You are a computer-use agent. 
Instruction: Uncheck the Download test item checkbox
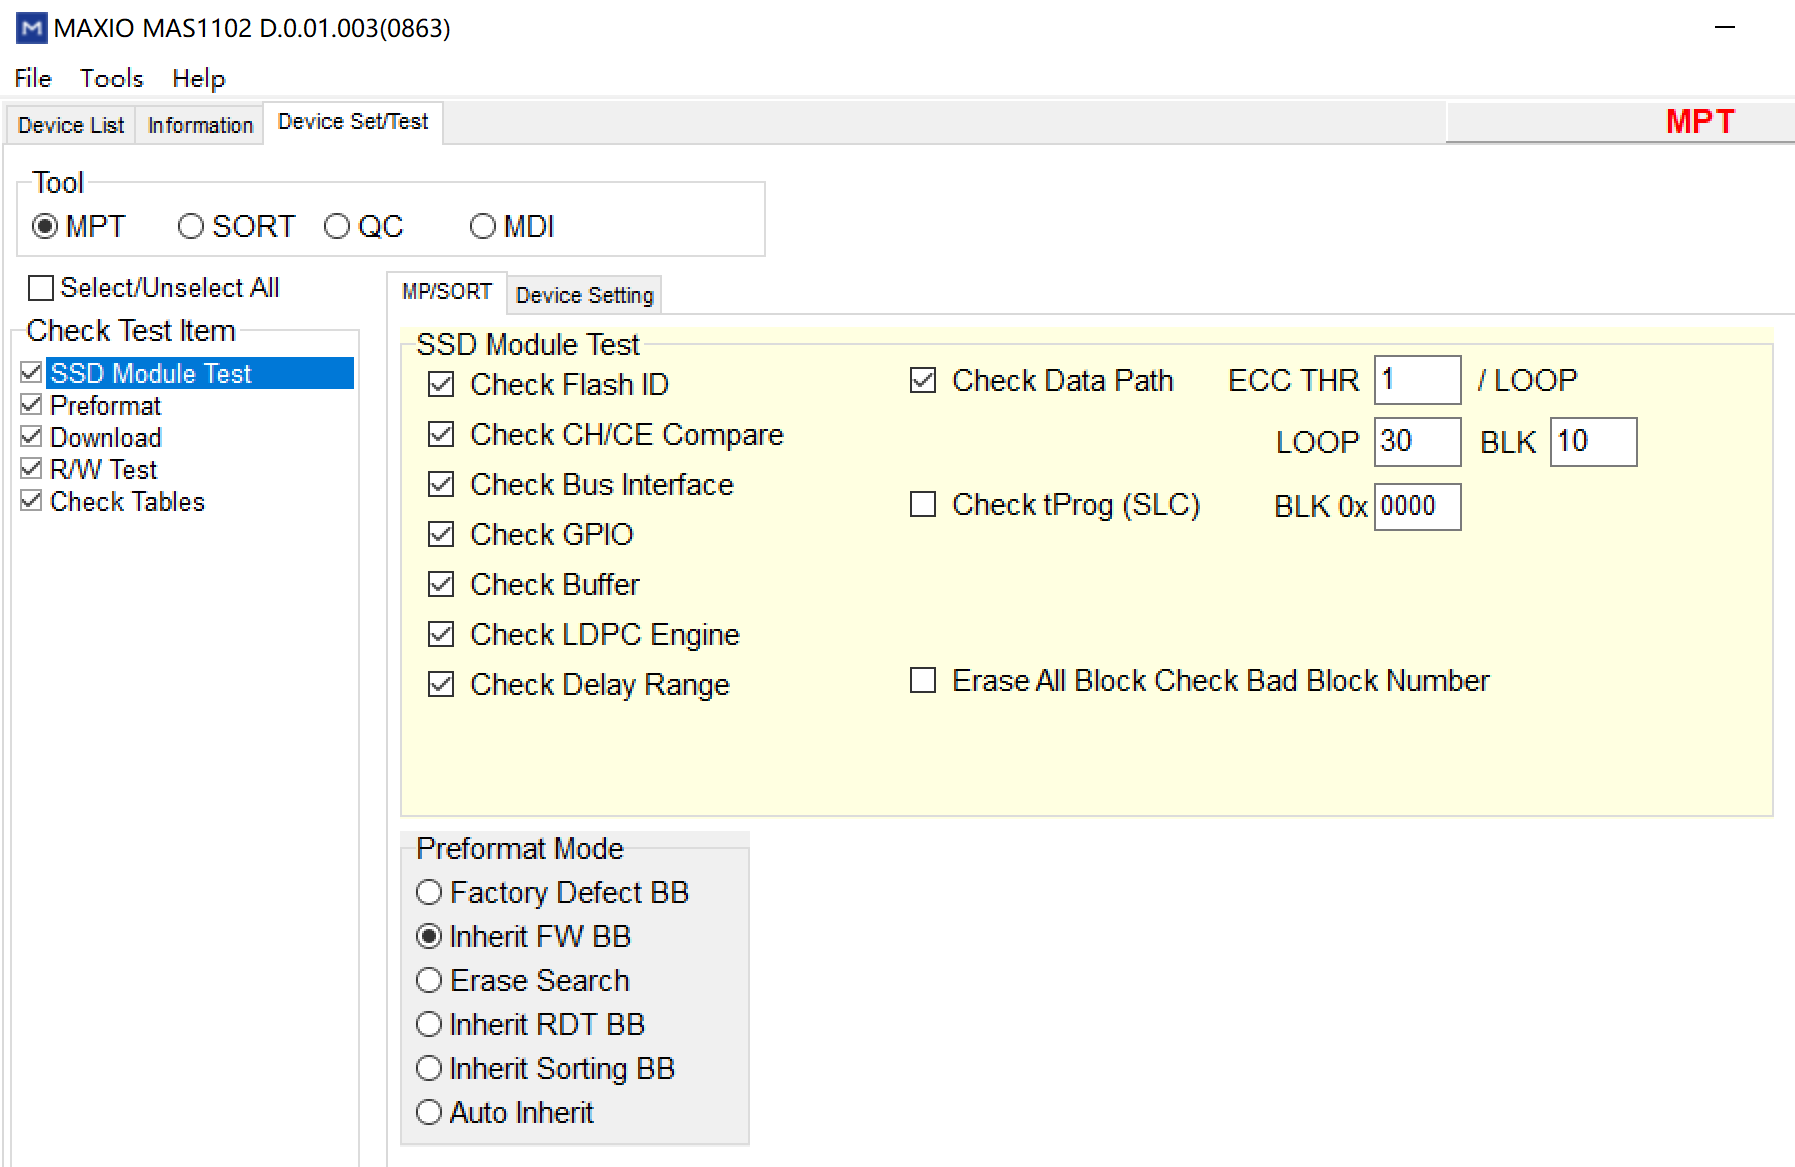point(31,437)
